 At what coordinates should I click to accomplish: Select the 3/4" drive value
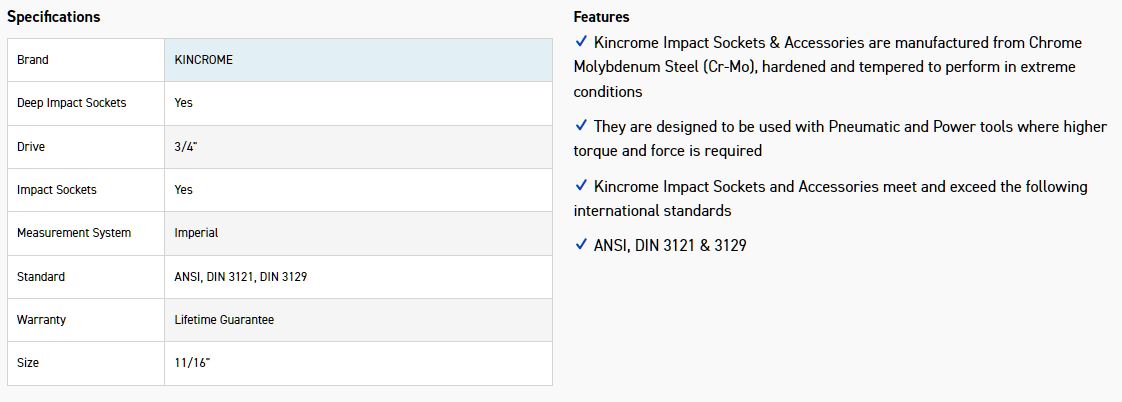186,147
